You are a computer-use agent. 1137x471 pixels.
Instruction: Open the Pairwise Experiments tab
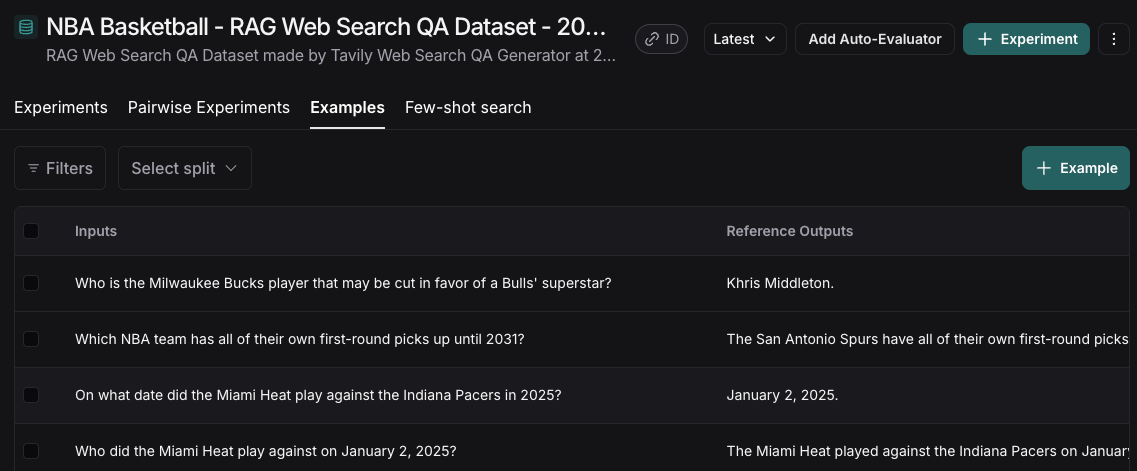pos(209,107)
